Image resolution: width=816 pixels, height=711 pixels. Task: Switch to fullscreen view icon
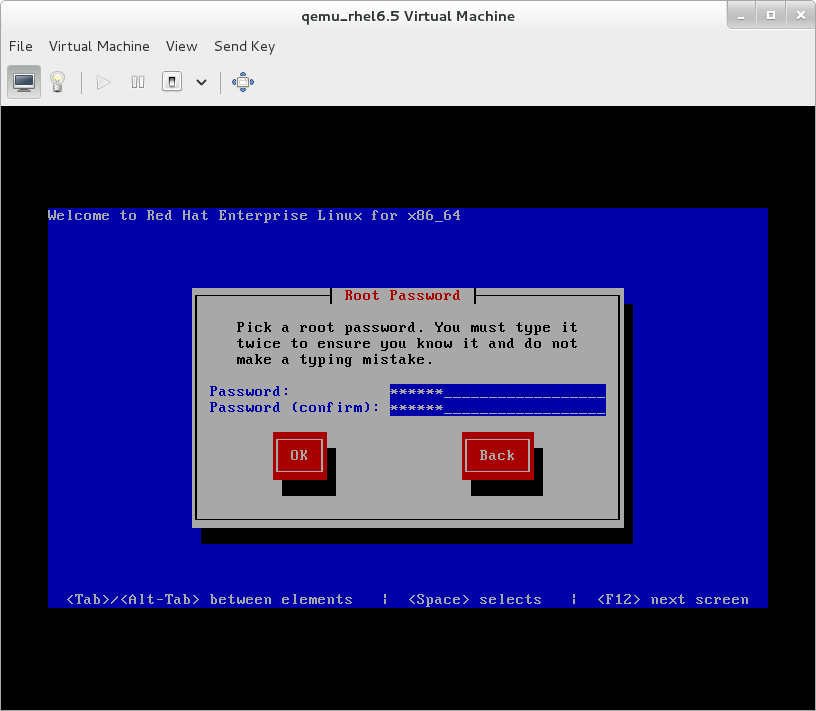click(x=243, y=82)
